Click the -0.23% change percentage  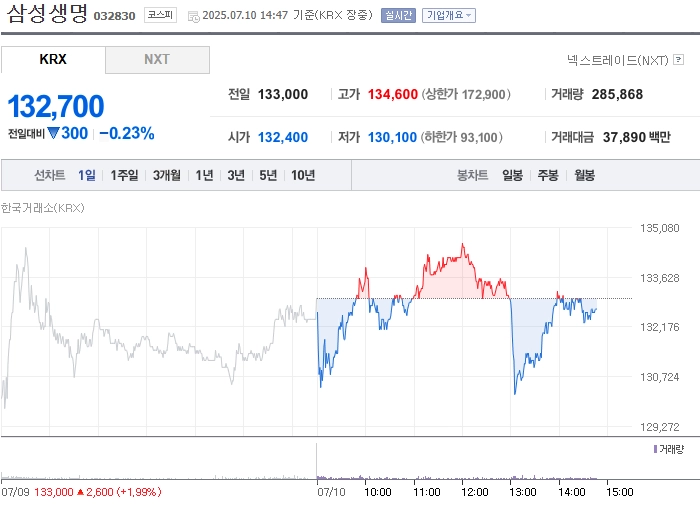pyautogui.click(x=127, y=133)
